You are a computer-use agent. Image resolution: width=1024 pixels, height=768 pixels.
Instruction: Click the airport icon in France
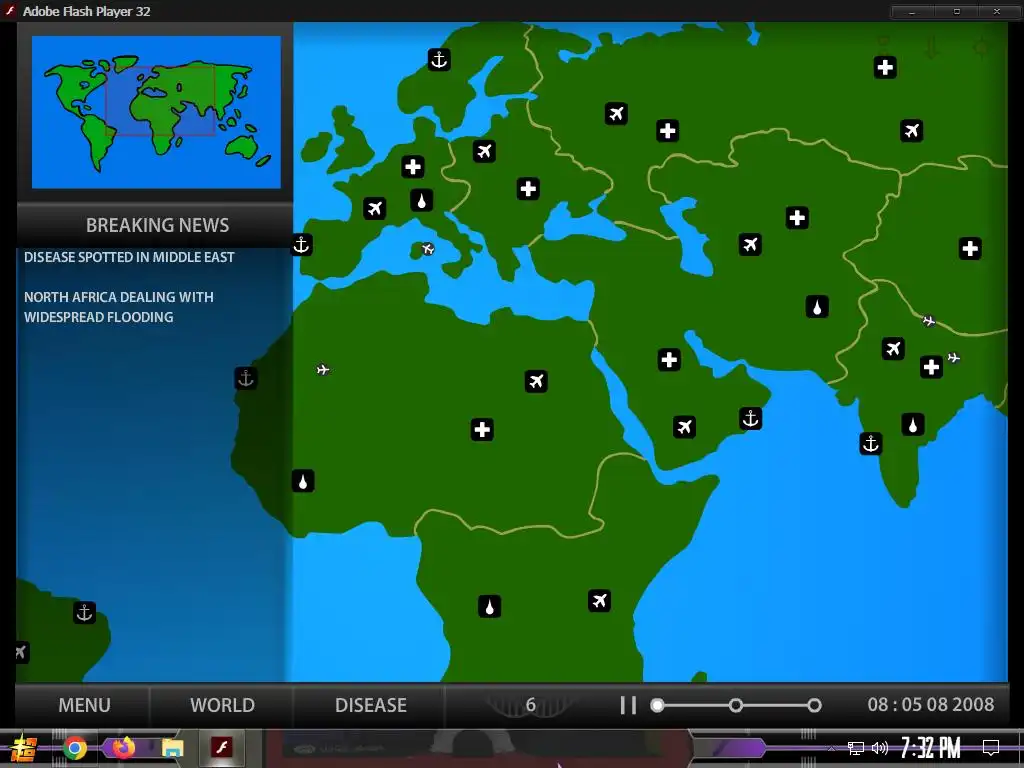pyautogui.click(x=375, y=208)
